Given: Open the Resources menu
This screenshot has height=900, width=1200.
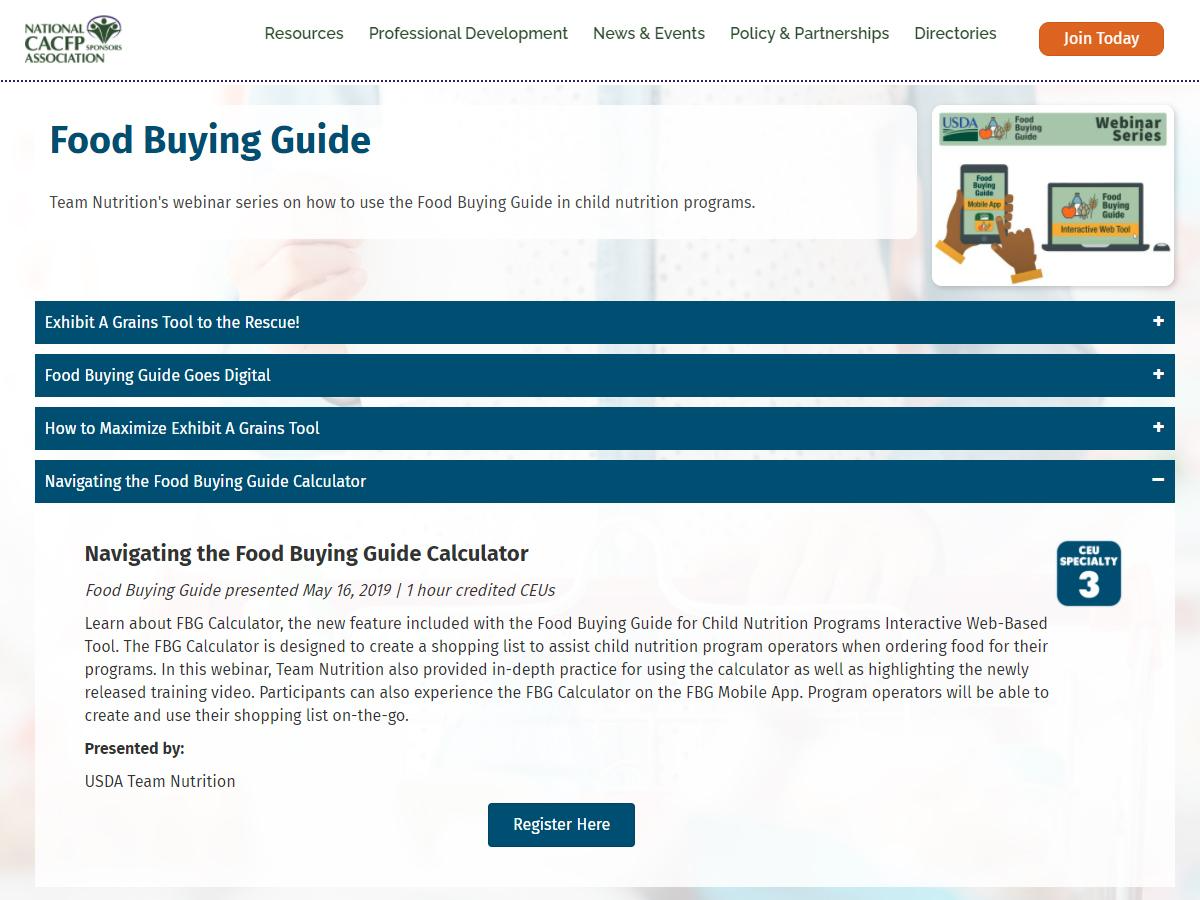Looking at the screenshot, I should coord(304,34).
